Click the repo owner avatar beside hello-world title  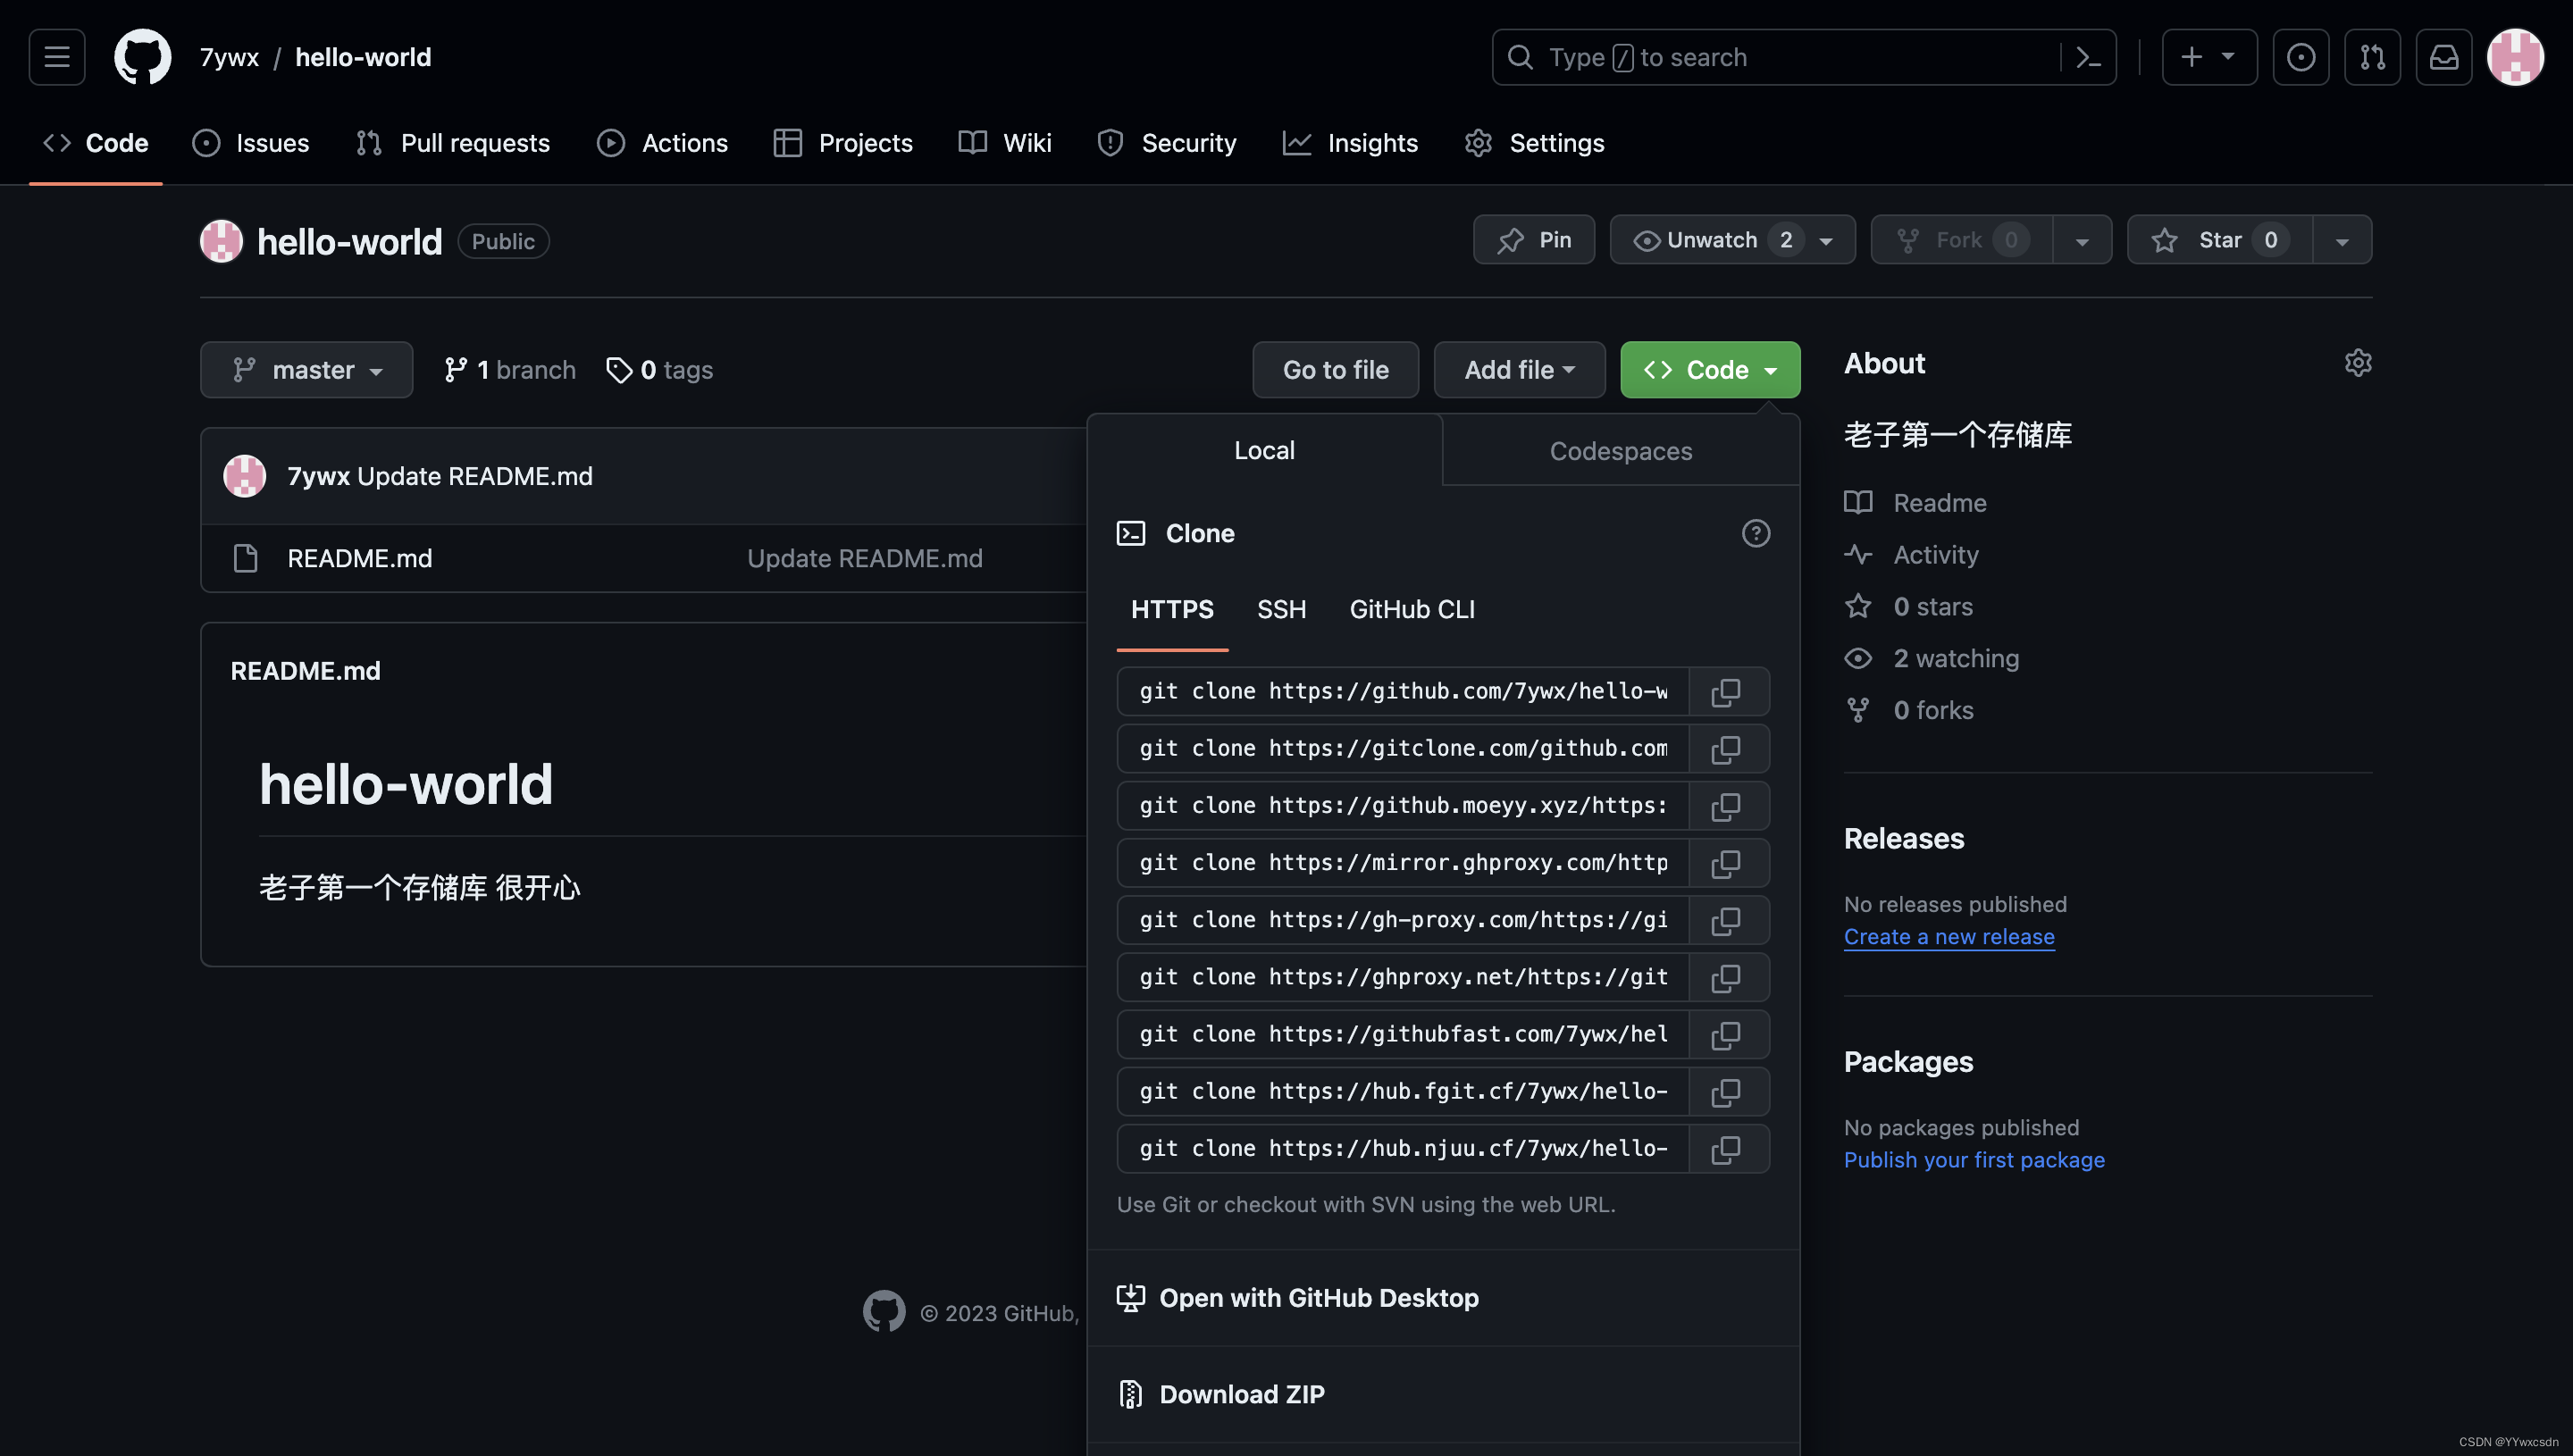coord(221,241)
